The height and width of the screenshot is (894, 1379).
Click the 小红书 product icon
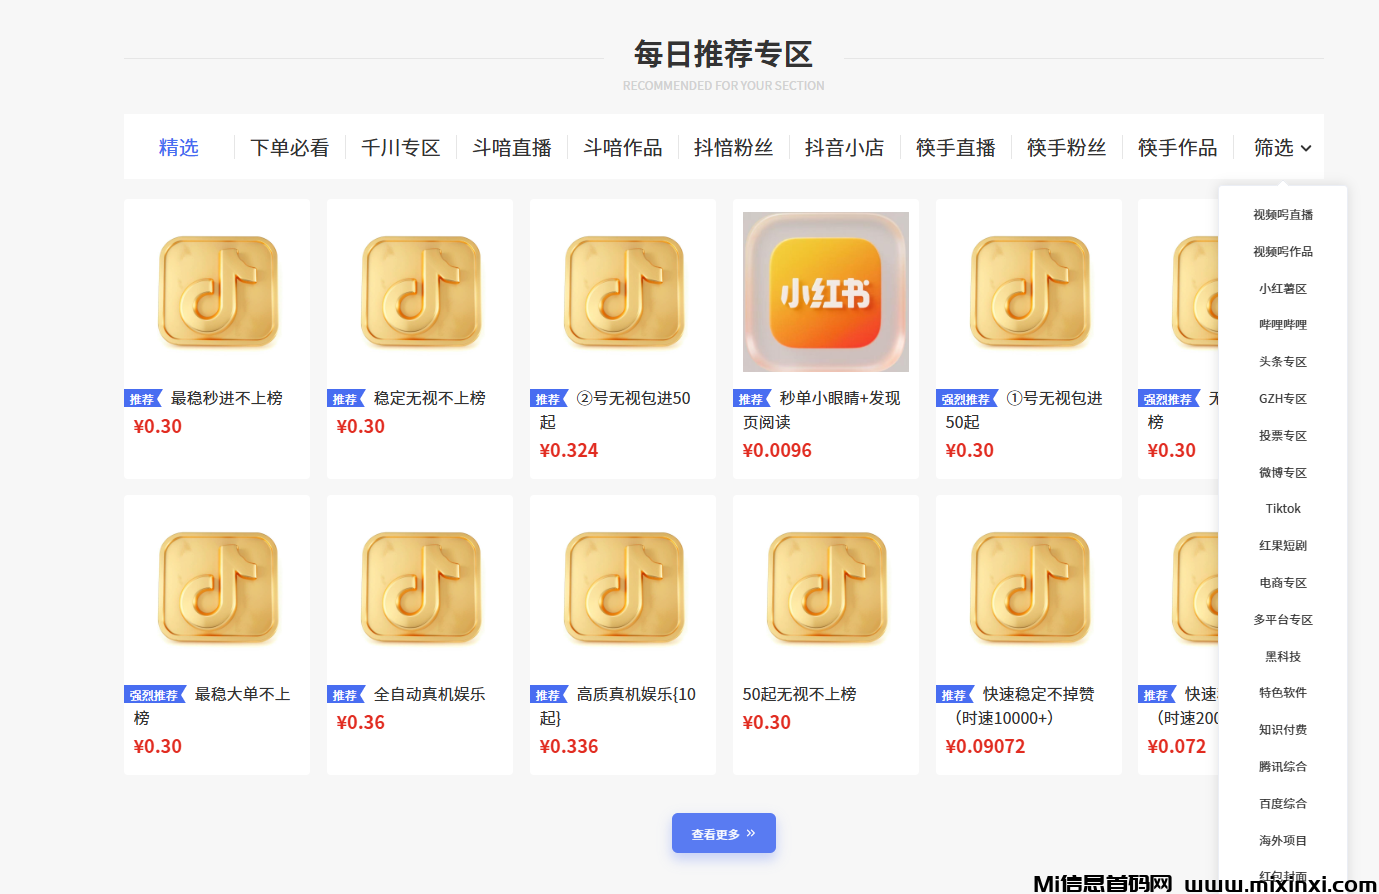click(x=825, y=292)
